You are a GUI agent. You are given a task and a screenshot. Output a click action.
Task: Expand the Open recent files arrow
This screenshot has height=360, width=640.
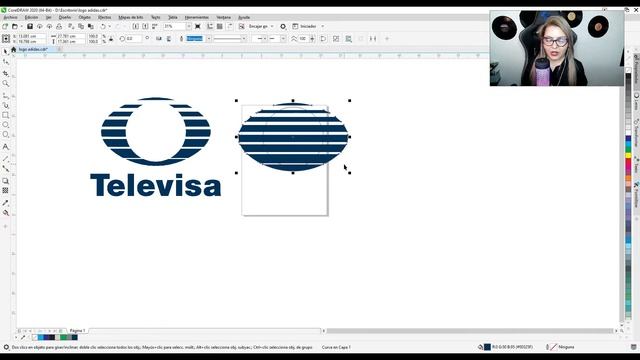coord(21,27)
